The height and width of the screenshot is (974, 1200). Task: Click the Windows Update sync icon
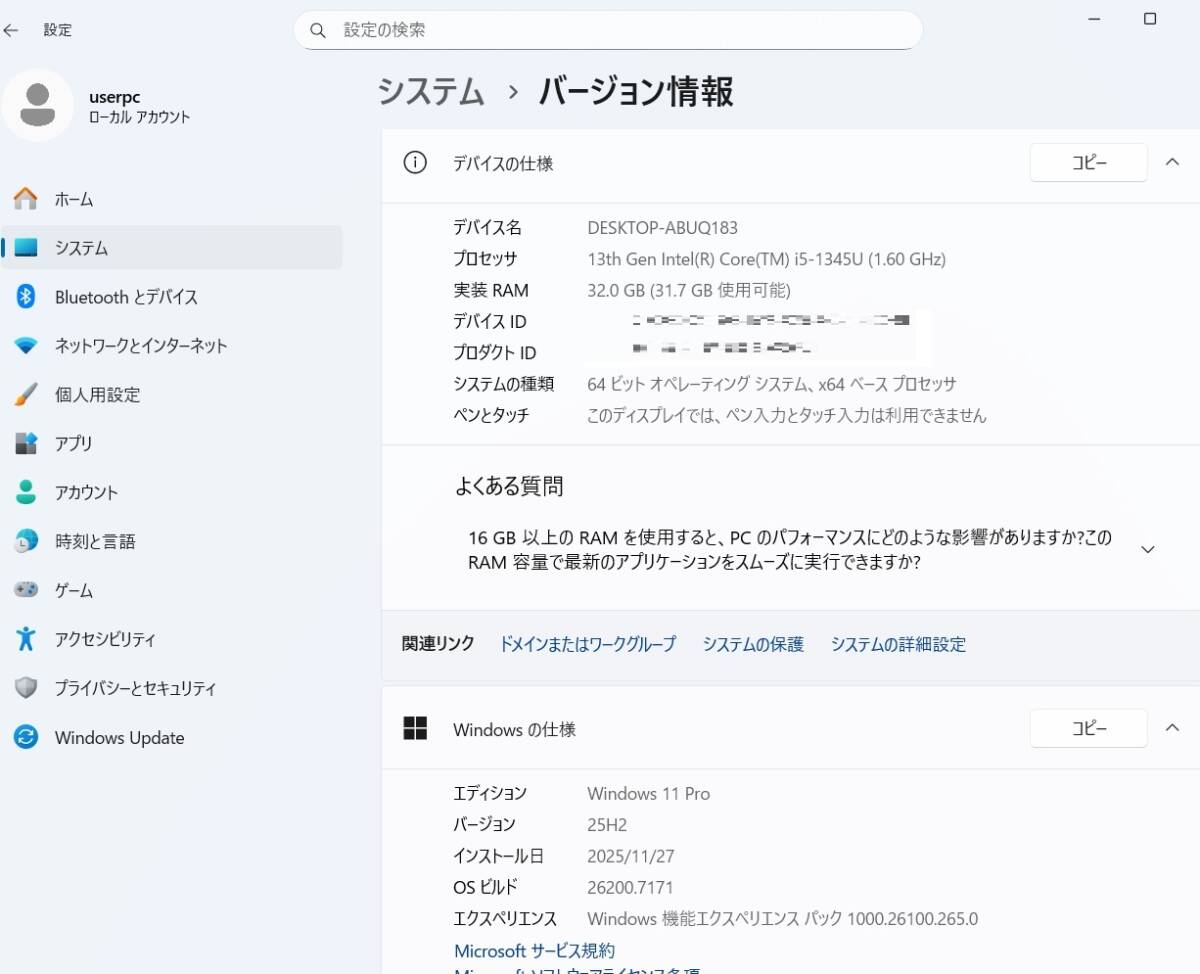pos(26,738)
